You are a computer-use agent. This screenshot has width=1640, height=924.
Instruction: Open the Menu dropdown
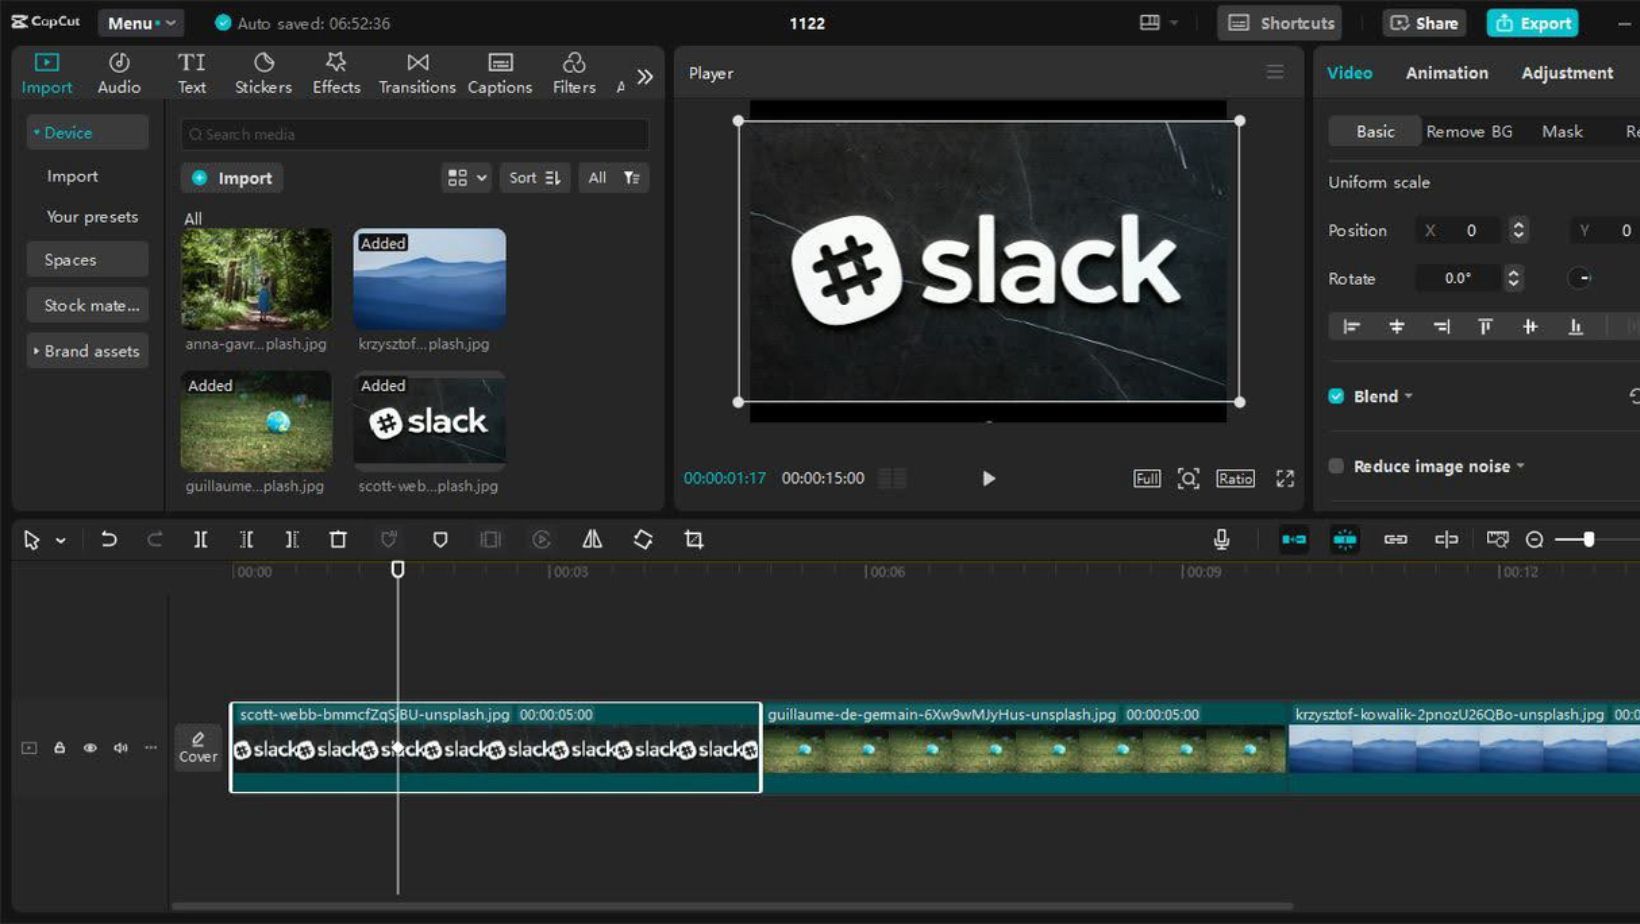coord(140,23)
